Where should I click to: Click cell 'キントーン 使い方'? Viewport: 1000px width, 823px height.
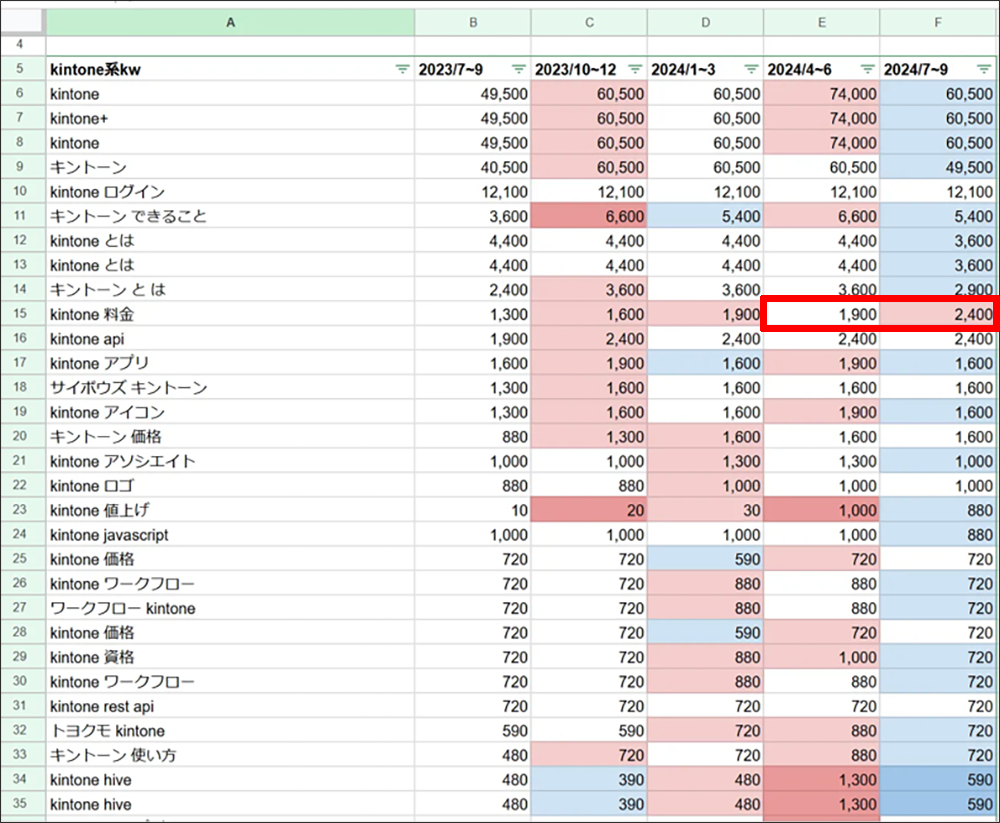click(x=230, y=755)
